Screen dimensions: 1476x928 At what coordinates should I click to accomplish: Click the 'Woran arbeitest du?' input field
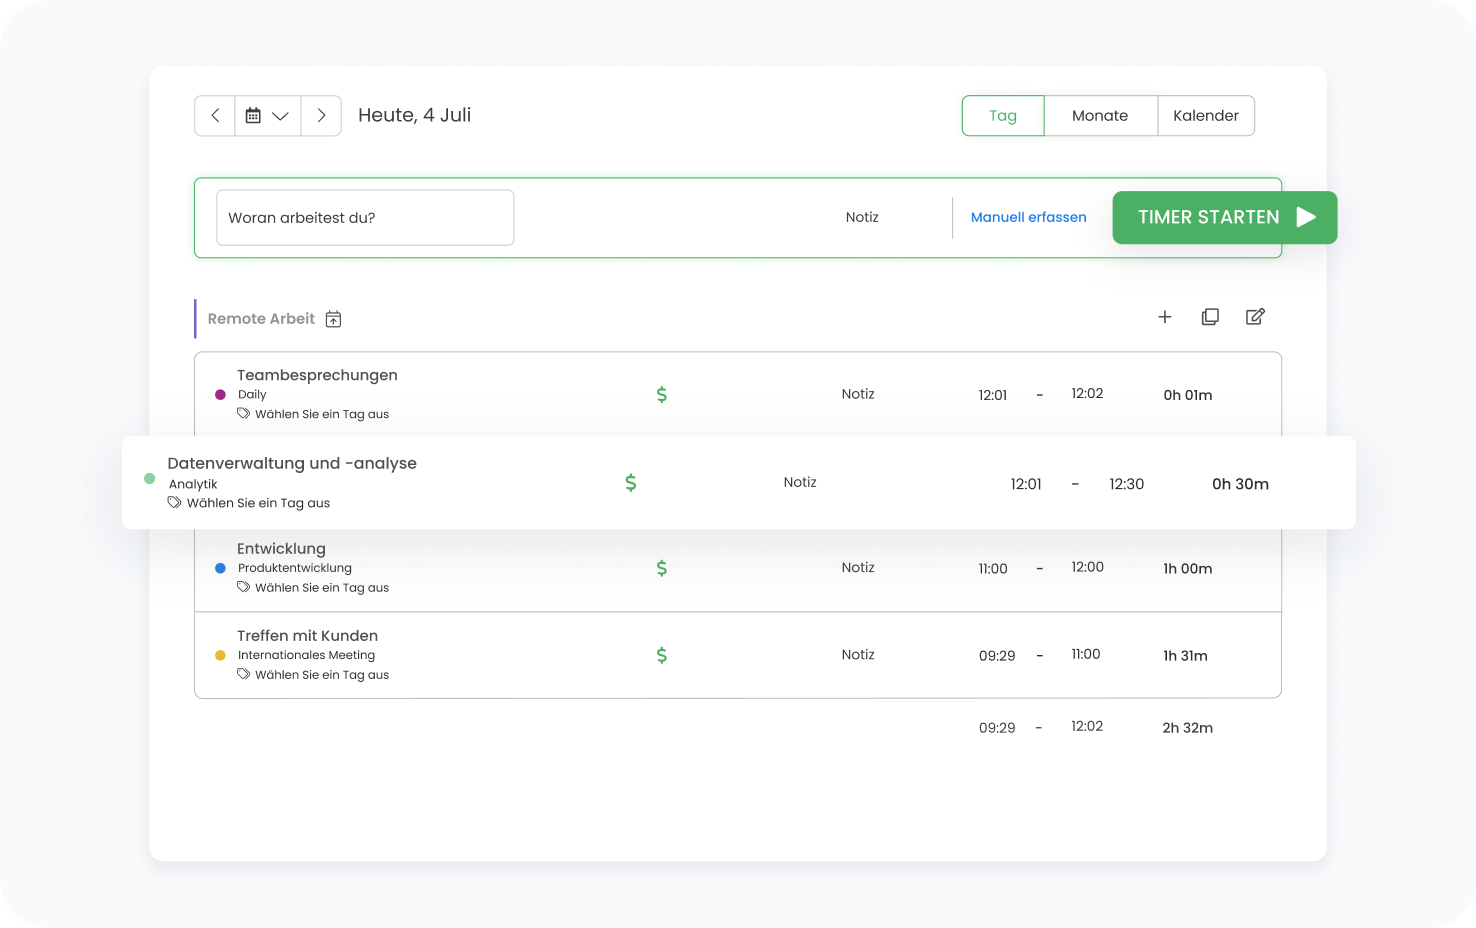click(365, 218)
